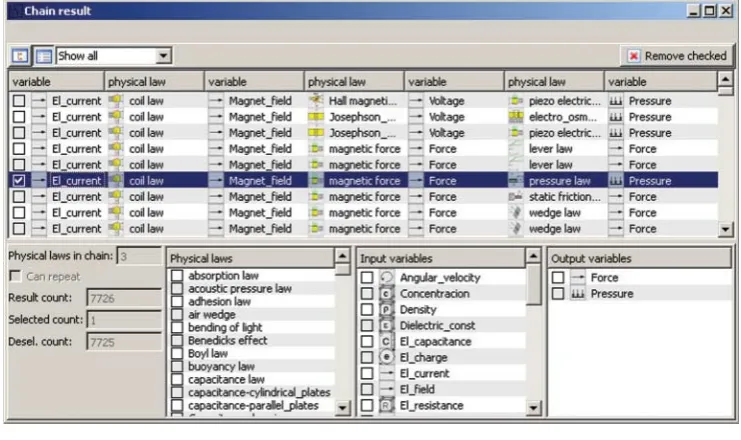Click the Physical laws list header
This screenshot has height=440, width=741.
[x=250, y=259]
